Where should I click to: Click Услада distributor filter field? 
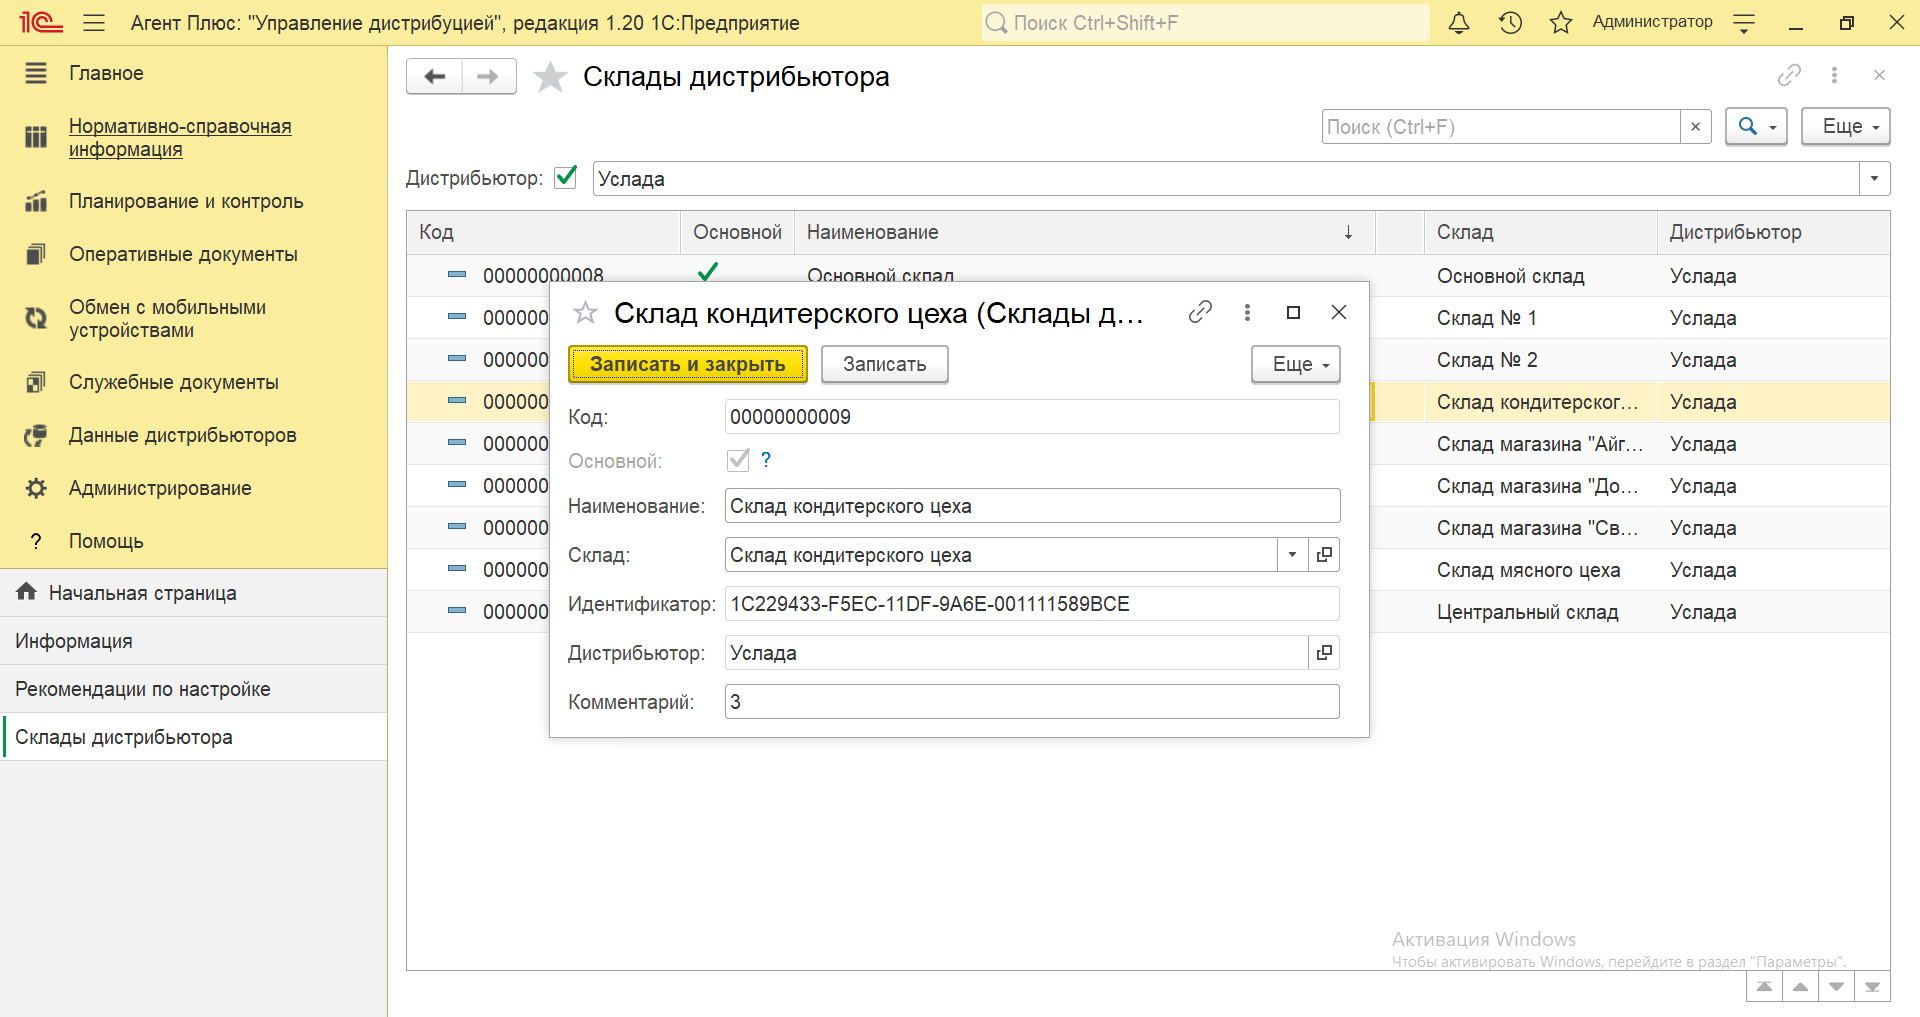(1226, 179)
